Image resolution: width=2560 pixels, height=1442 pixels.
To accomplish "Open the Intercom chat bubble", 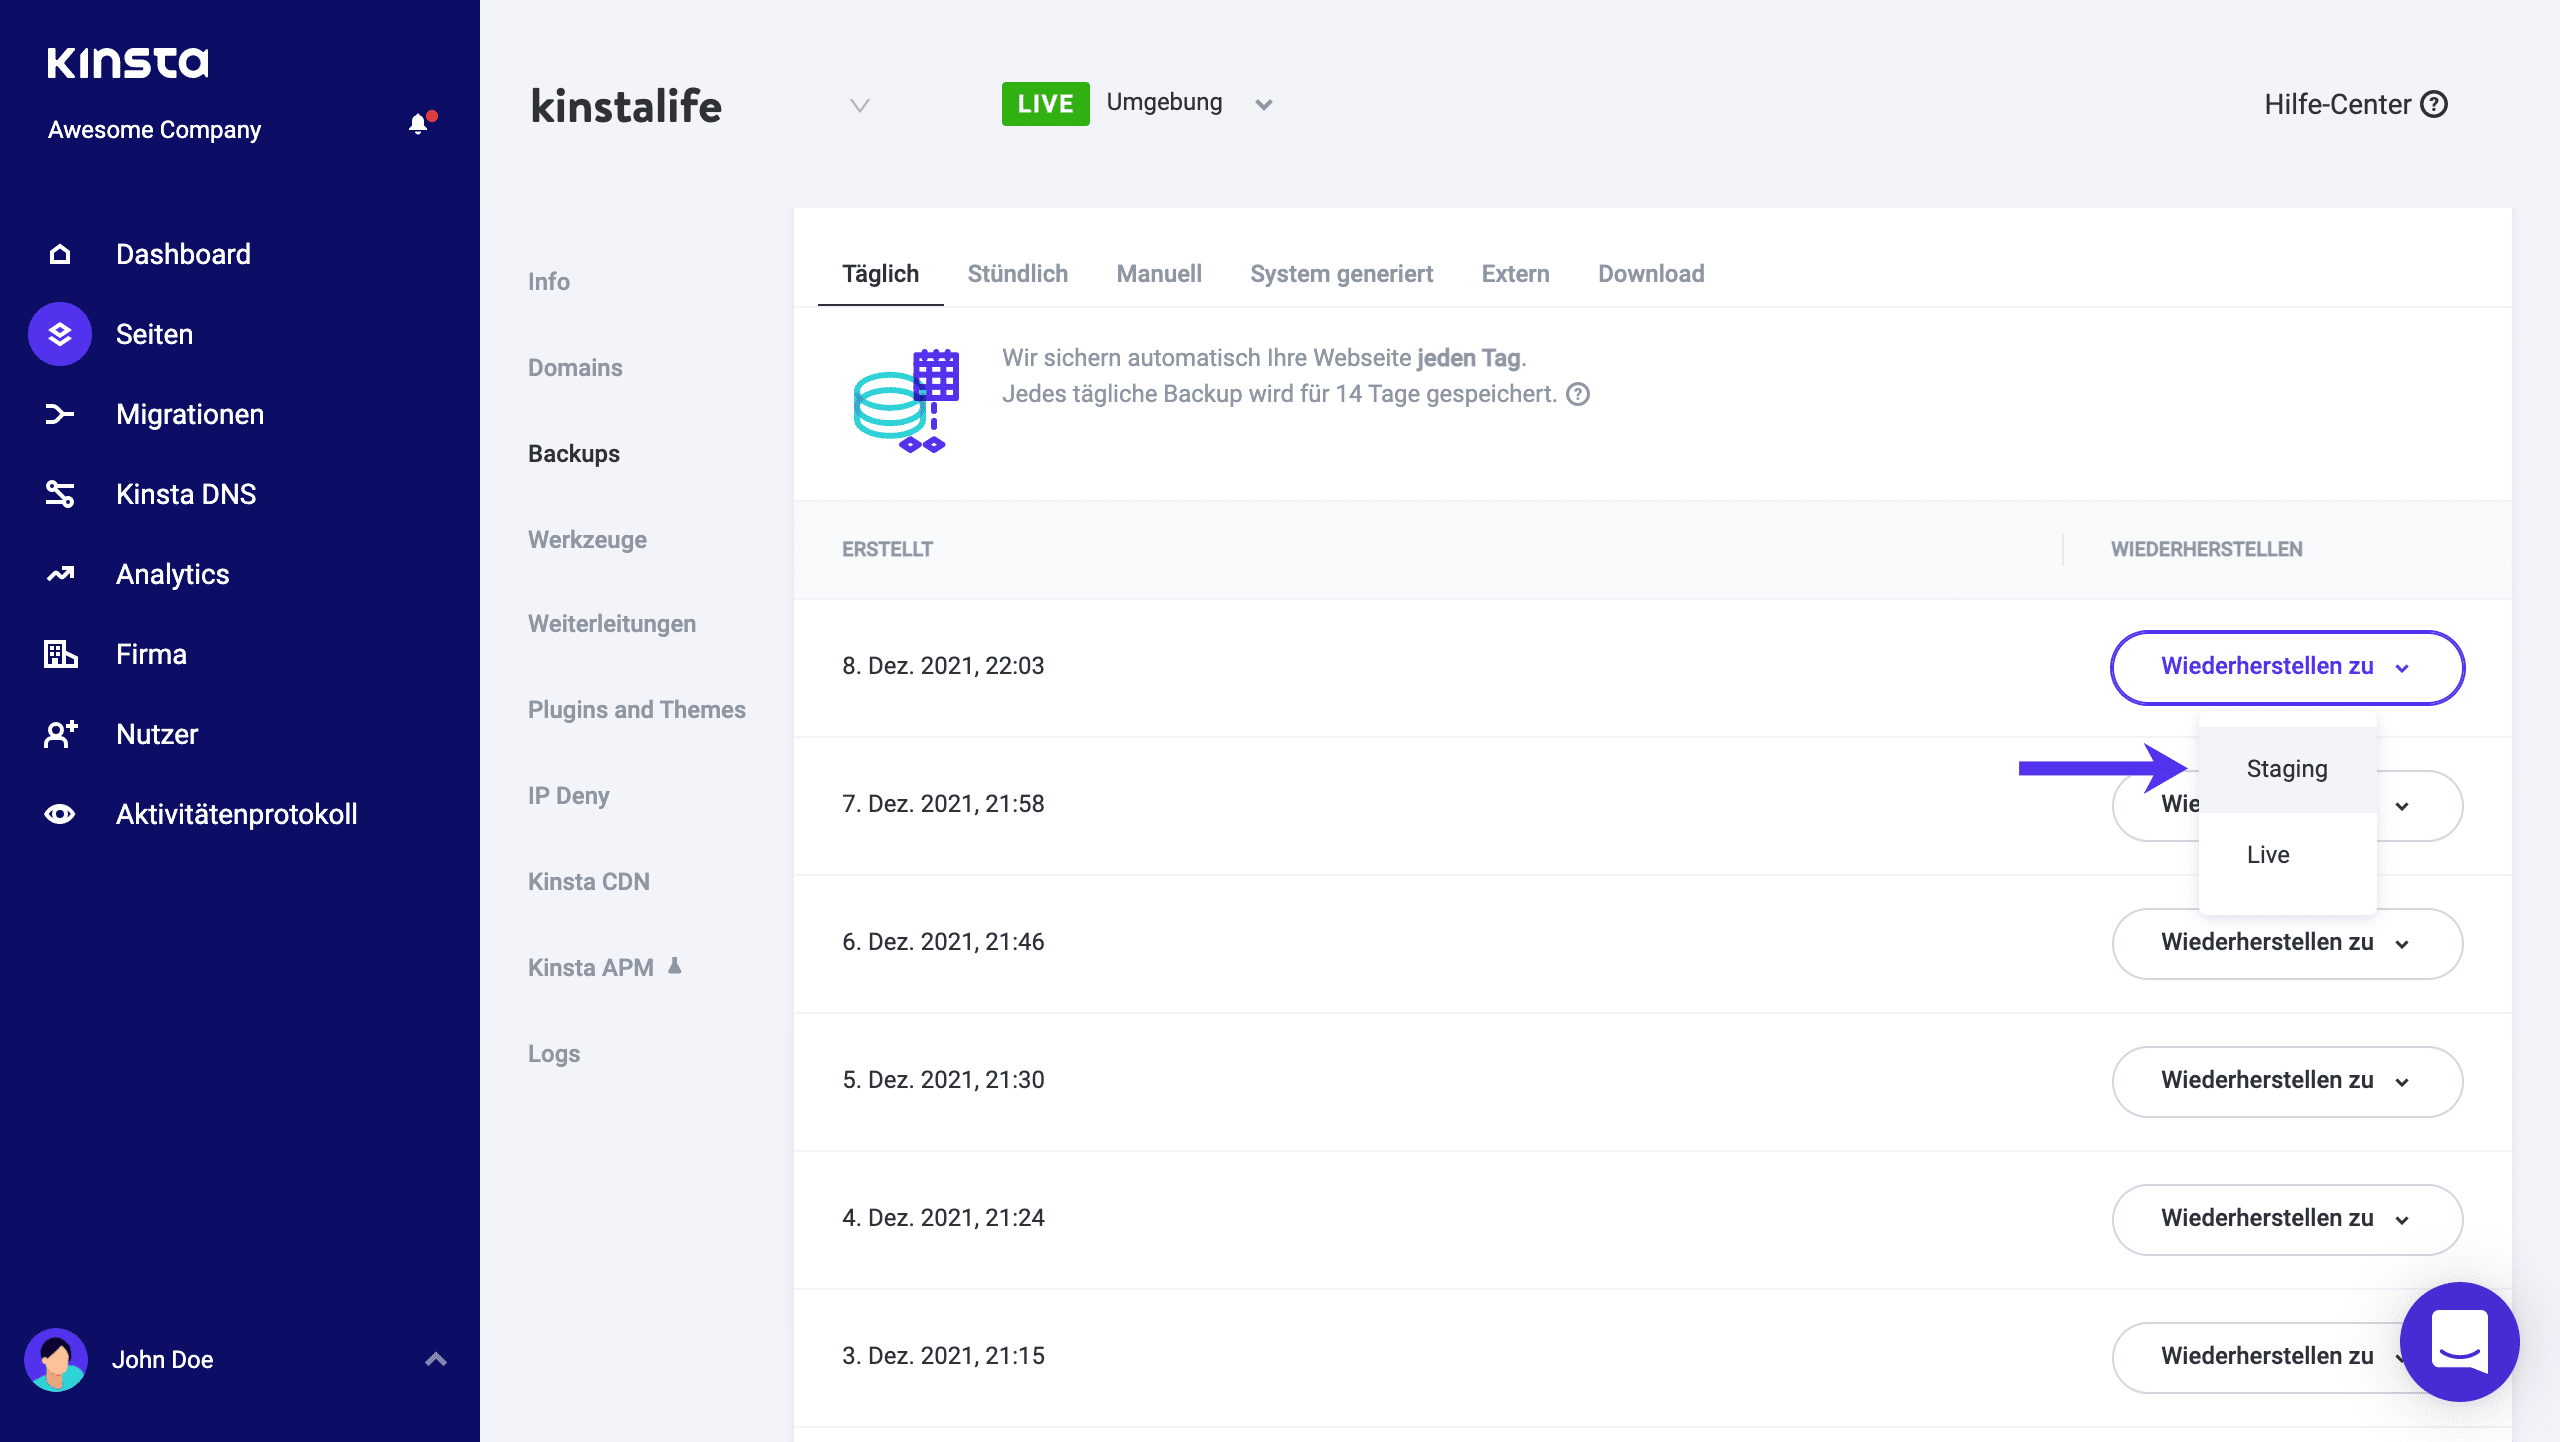I will point(2458,1342).
